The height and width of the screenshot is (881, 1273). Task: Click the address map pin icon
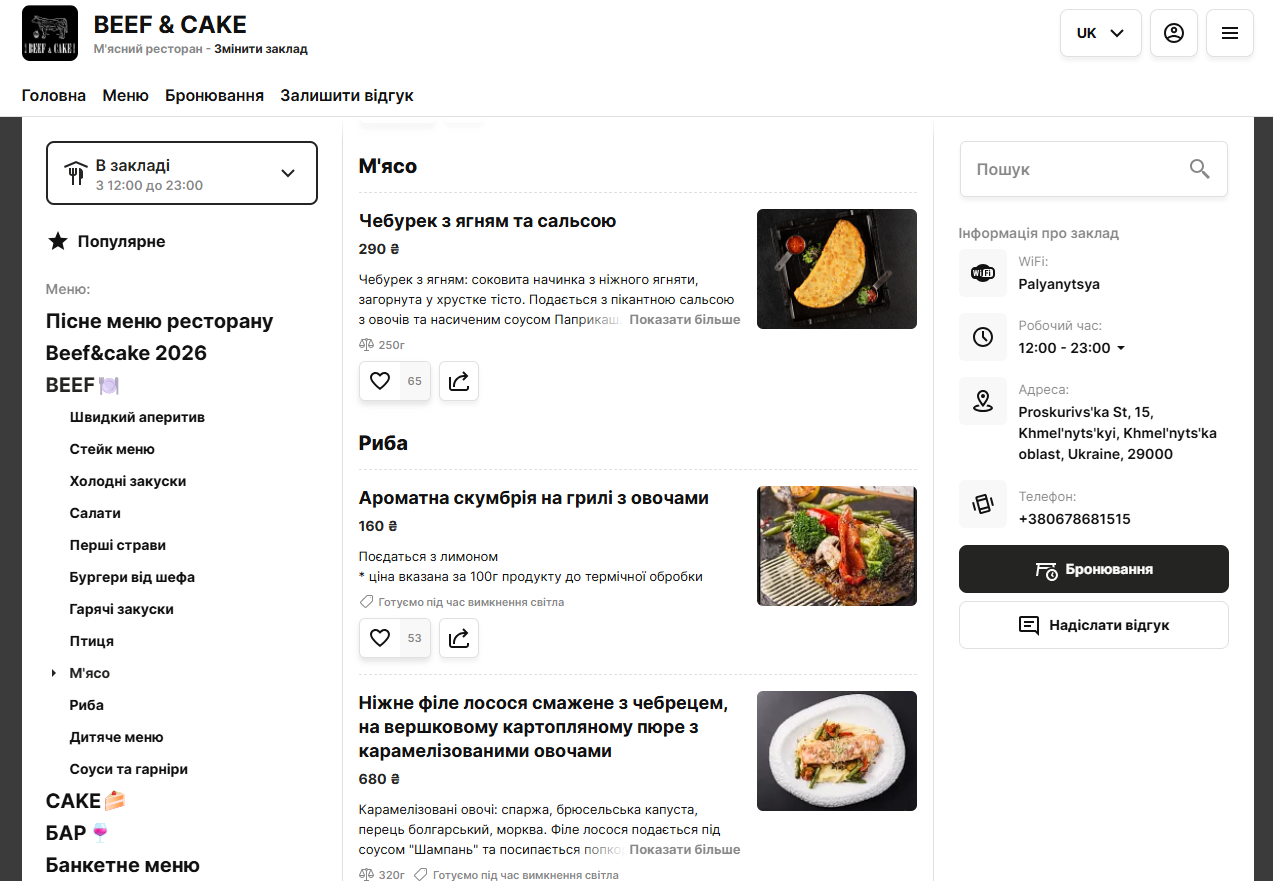(983, 401)
